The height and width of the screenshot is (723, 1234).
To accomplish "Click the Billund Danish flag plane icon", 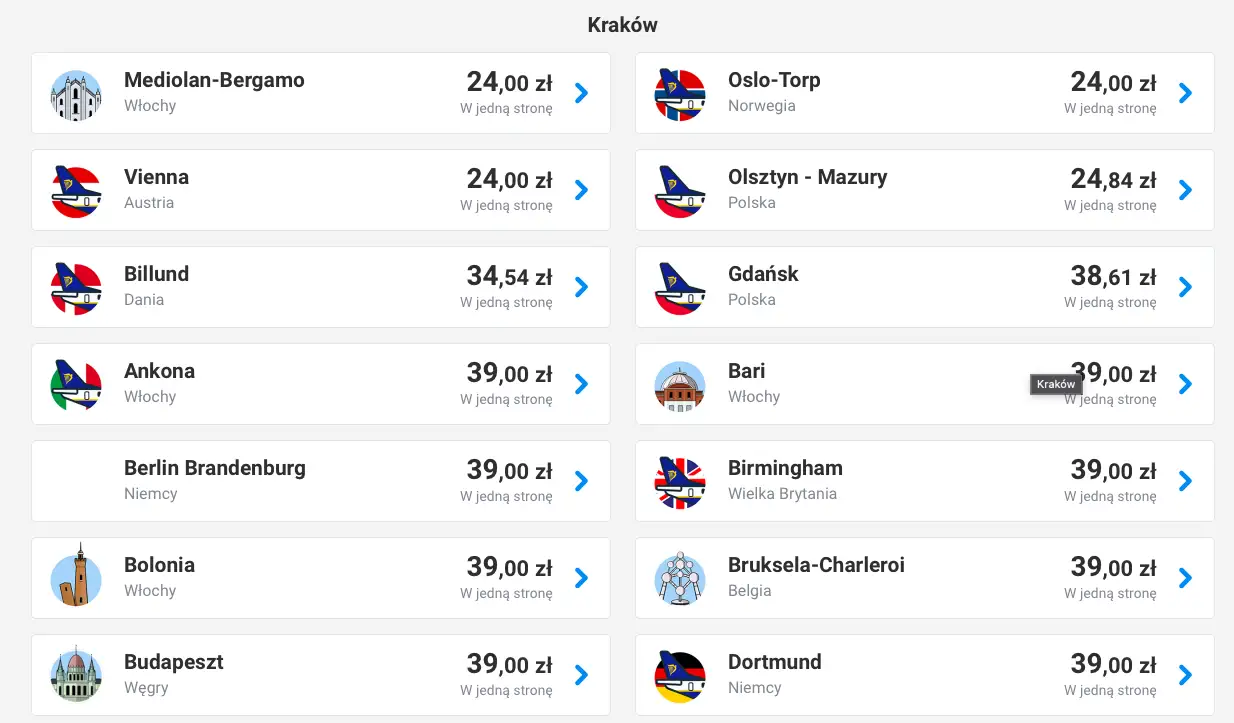I will click(76, 289).
